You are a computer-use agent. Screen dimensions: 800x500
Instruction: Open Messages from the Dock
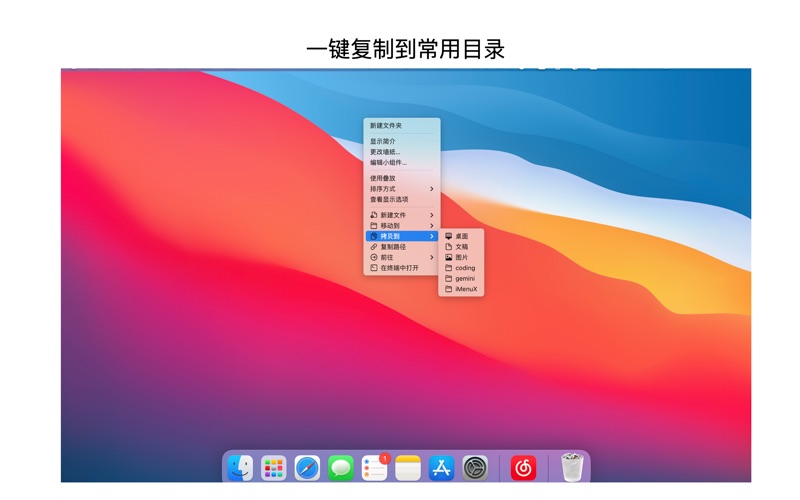pos(341,467)
